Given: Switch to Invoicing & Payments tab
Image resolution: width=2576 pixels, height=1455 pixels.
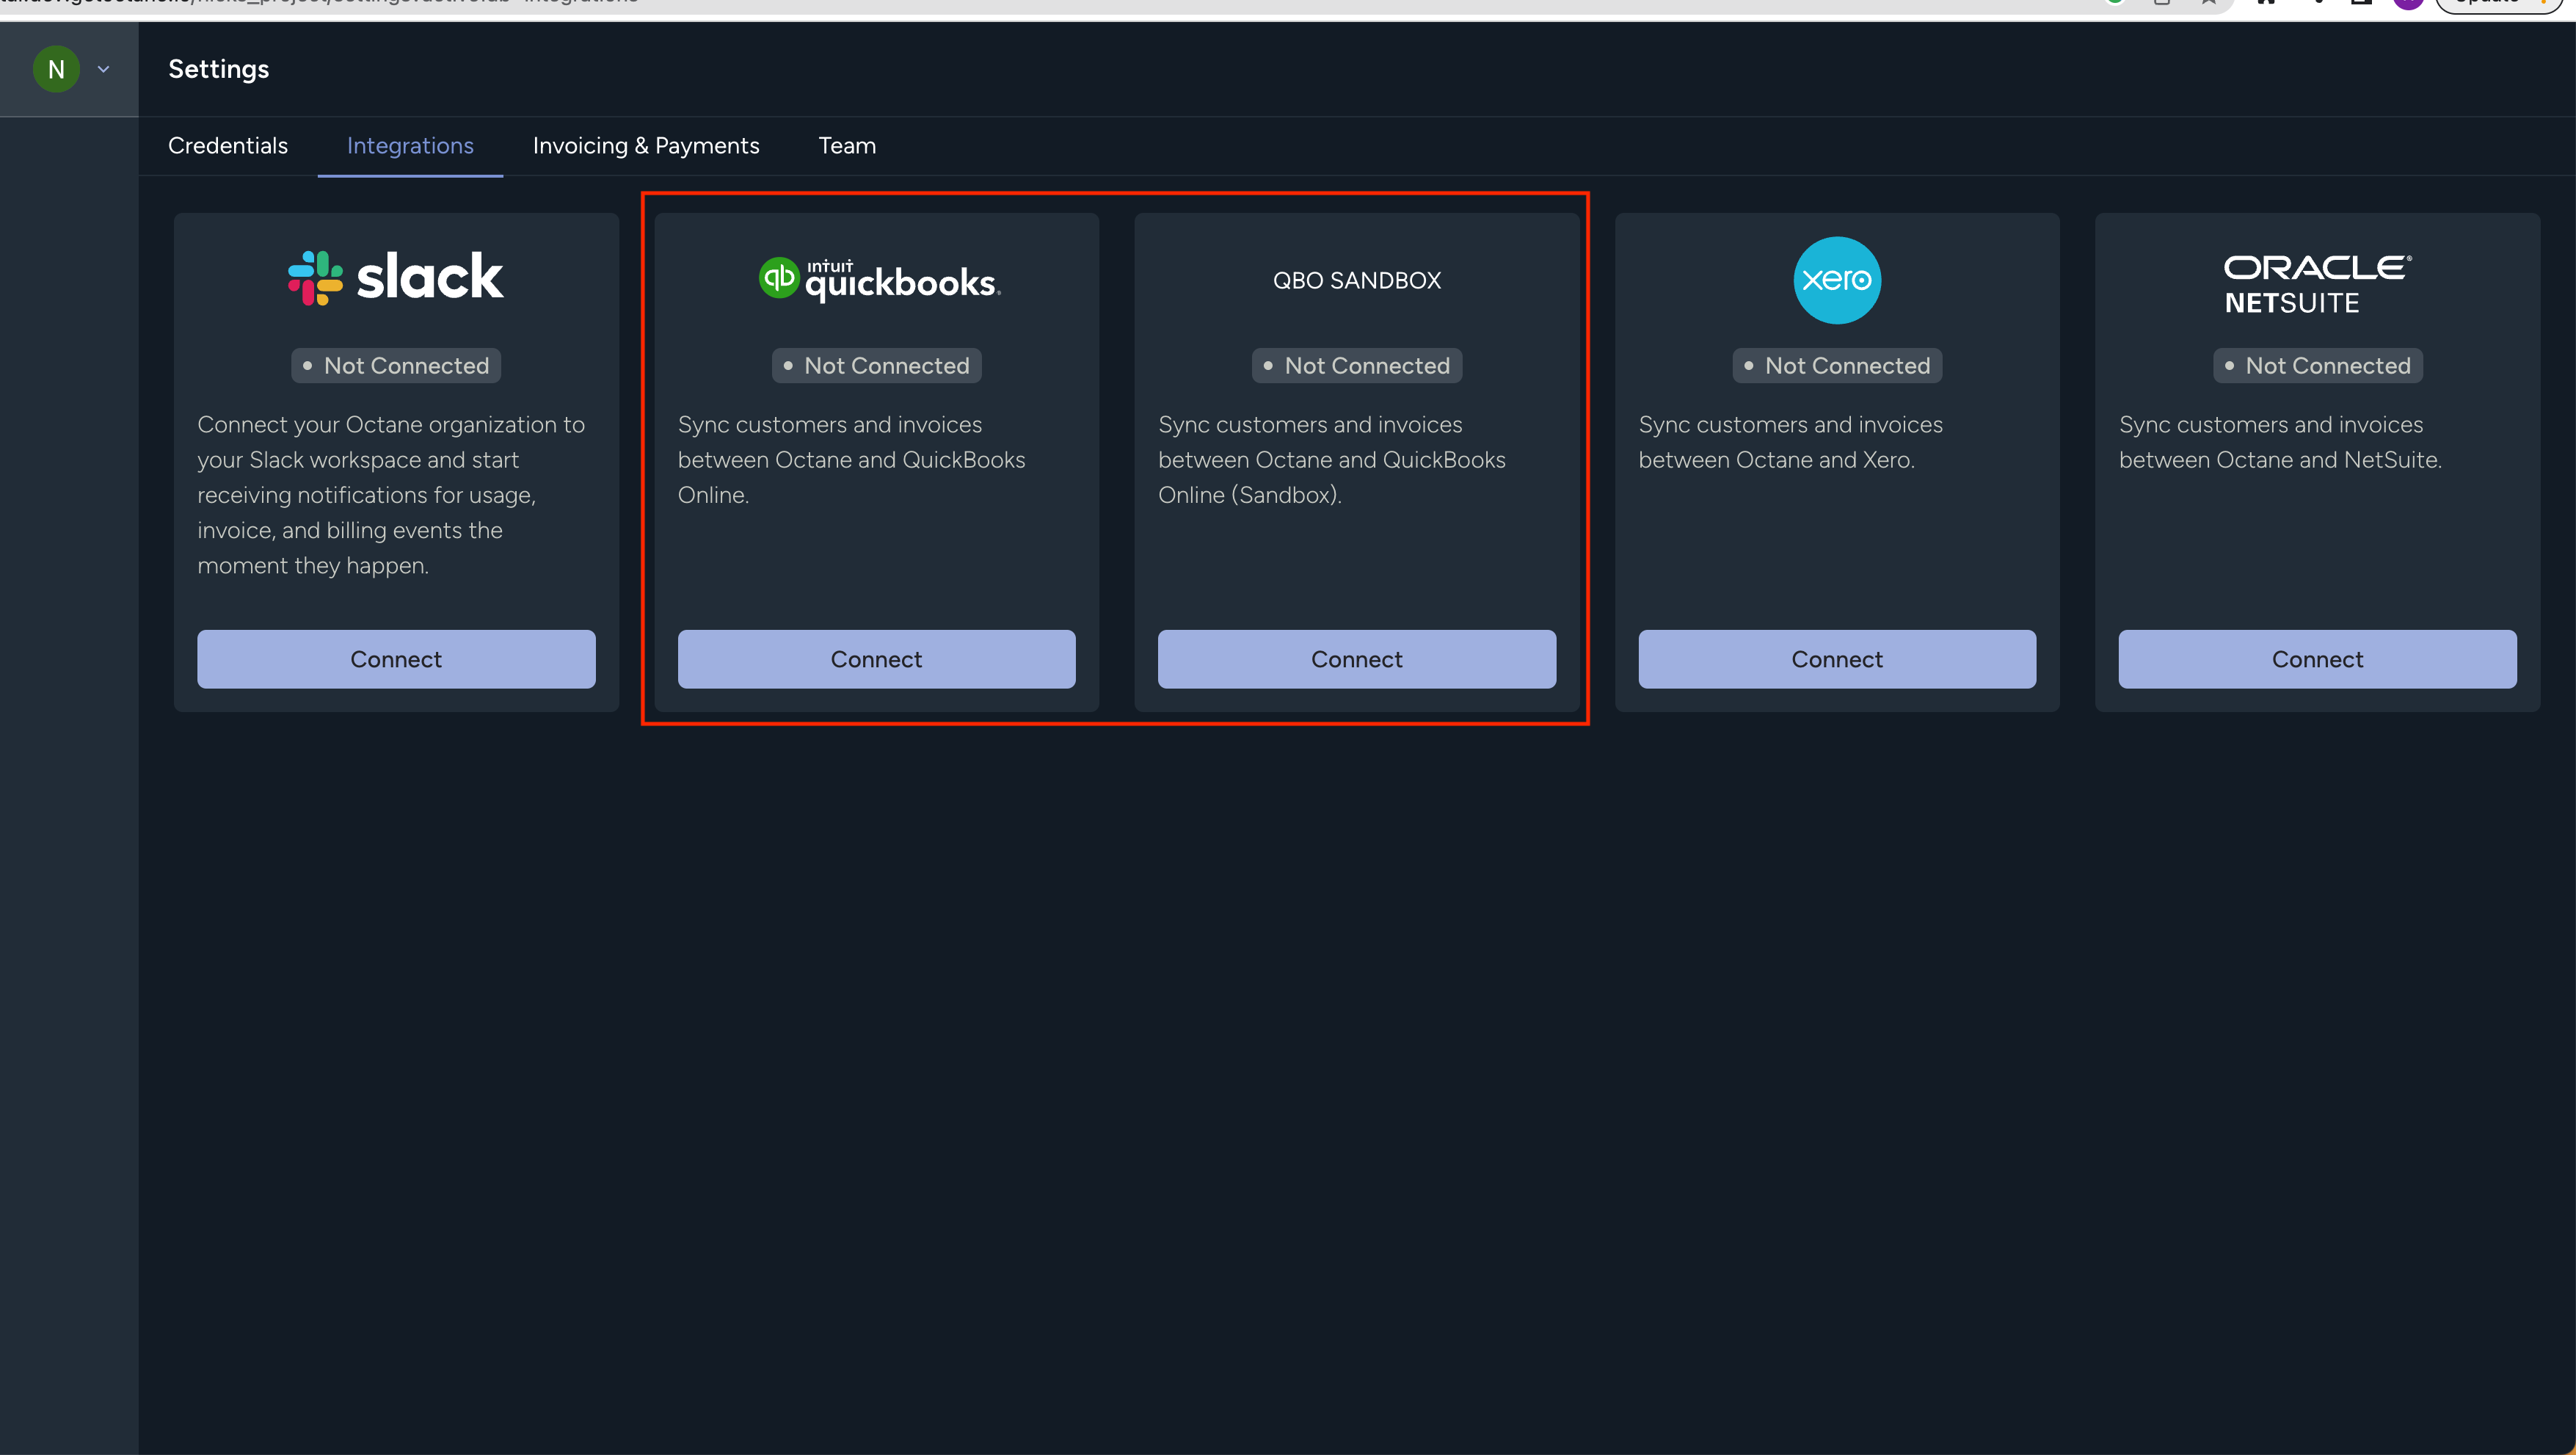Looking at the screenshot, I should pos(646,146).
